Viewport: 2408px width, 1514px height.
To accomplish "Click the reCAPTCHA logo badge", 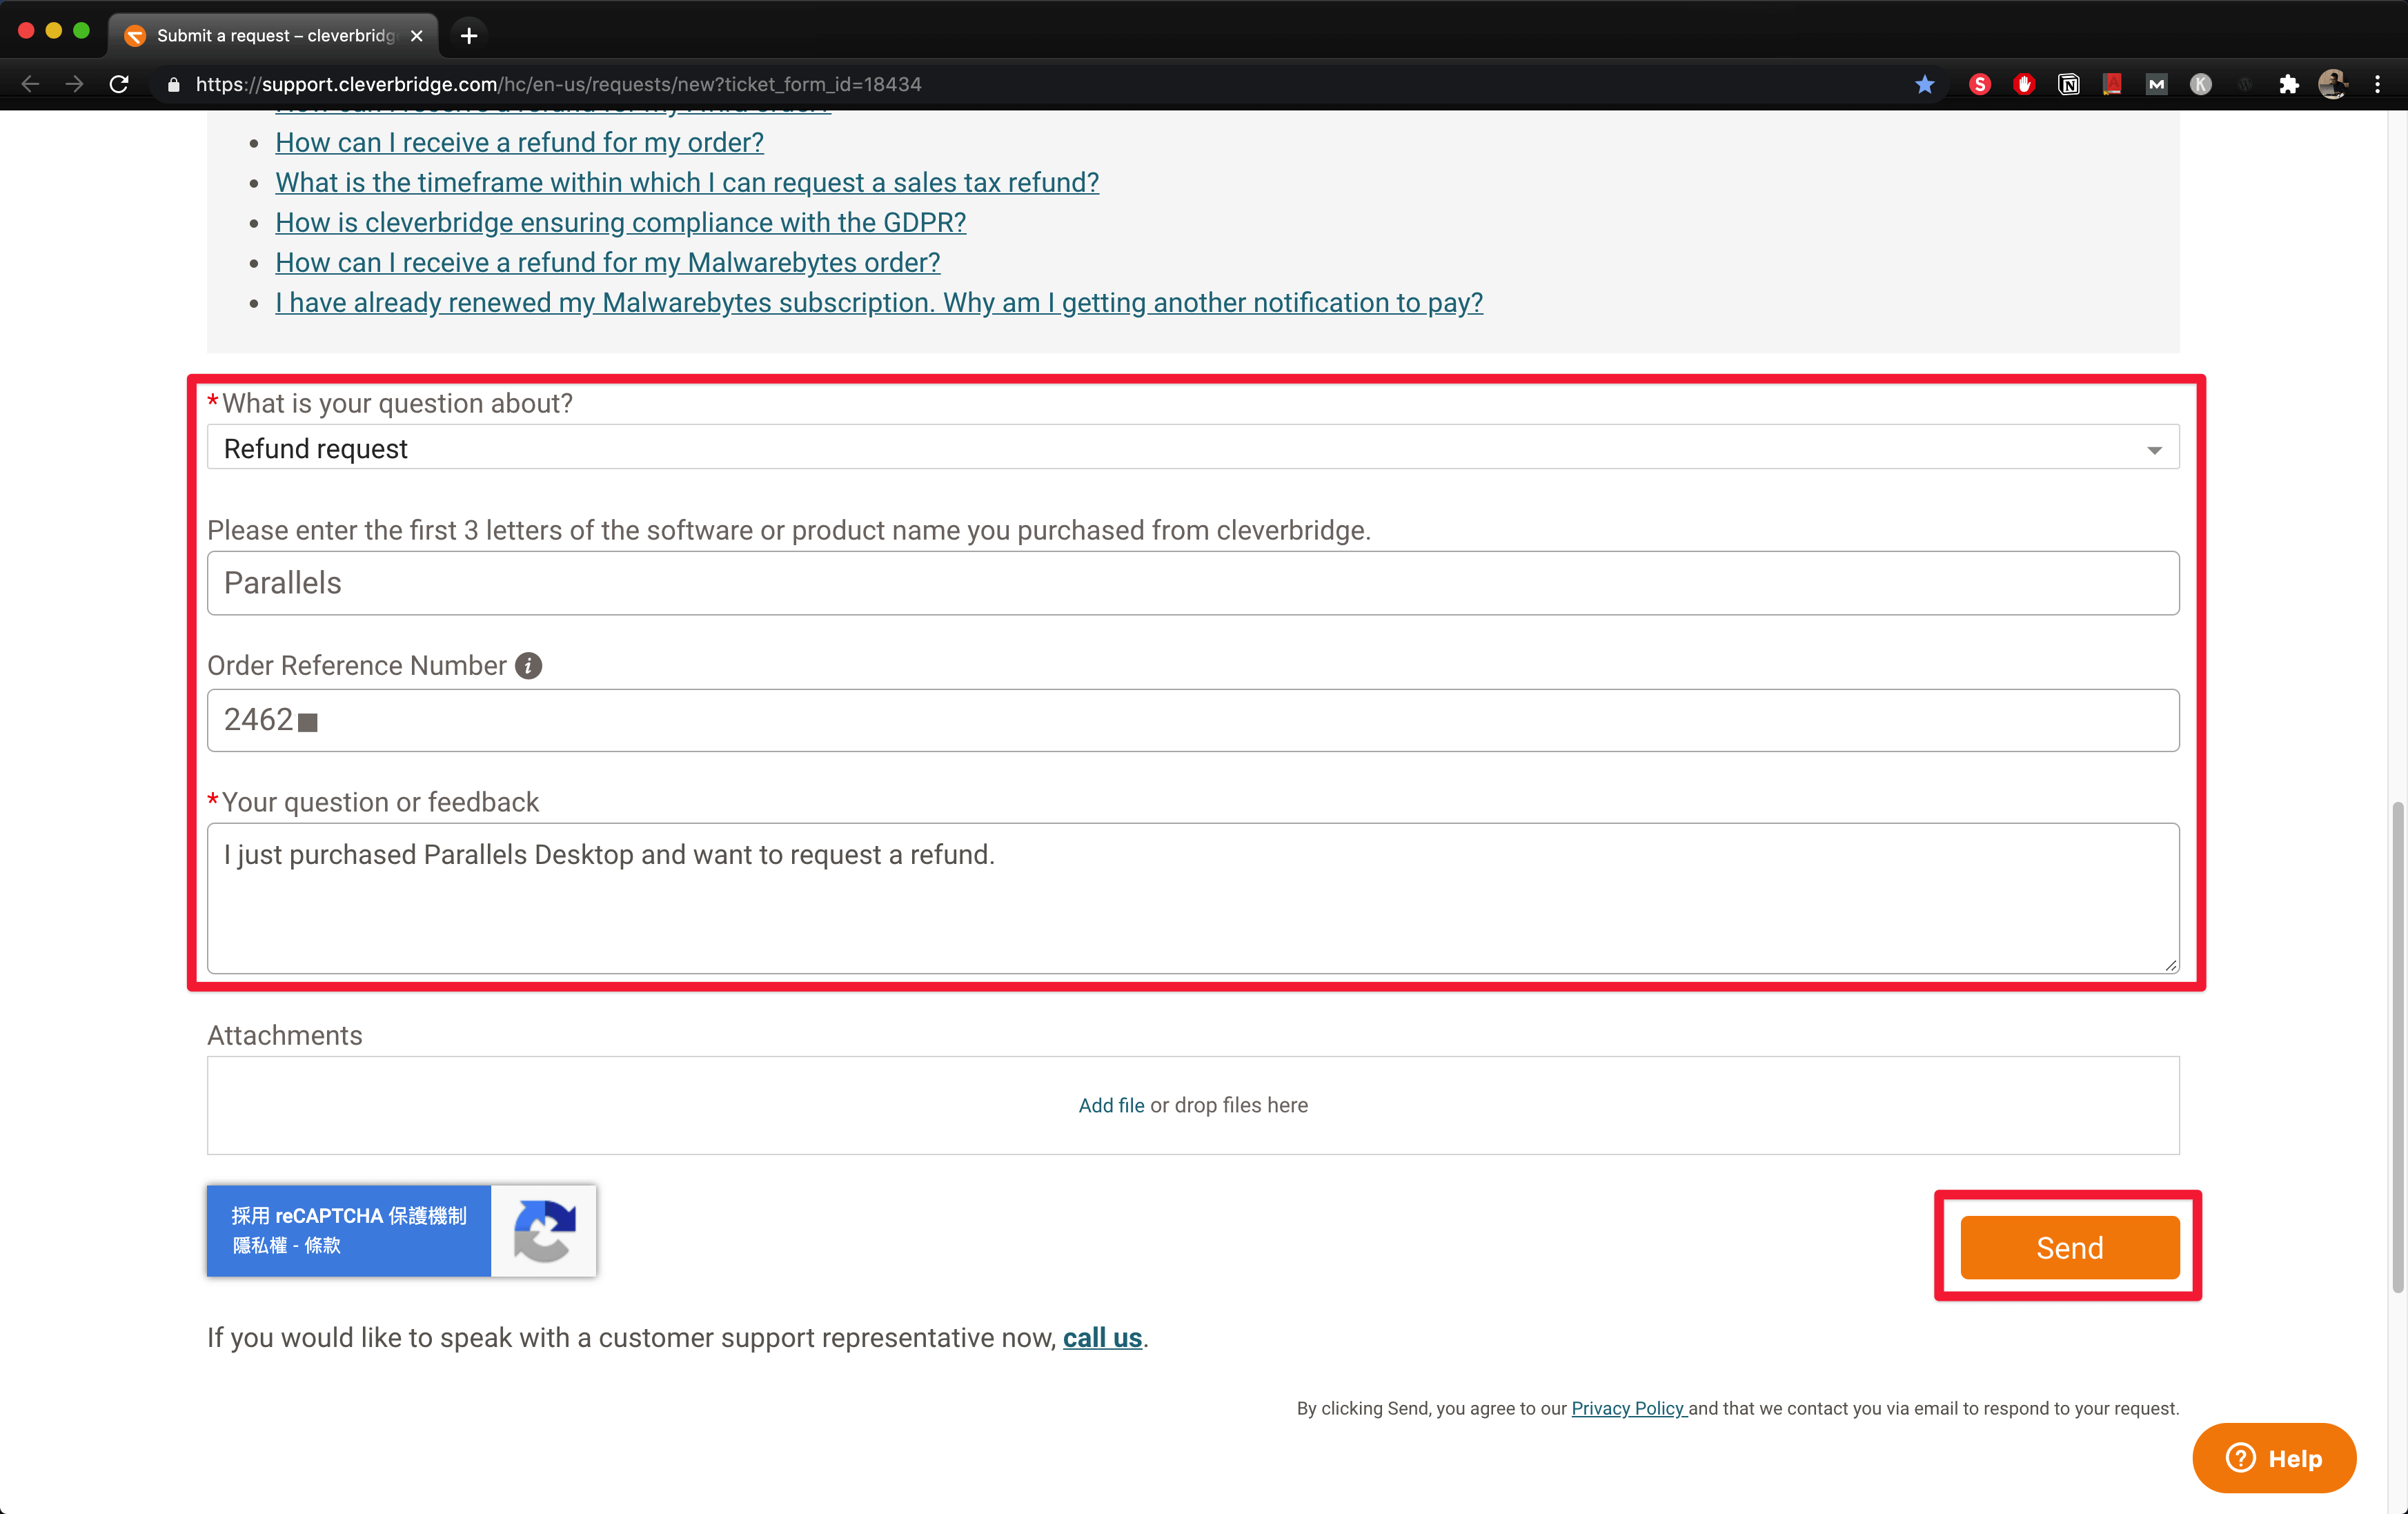I will click(544, 1231).
